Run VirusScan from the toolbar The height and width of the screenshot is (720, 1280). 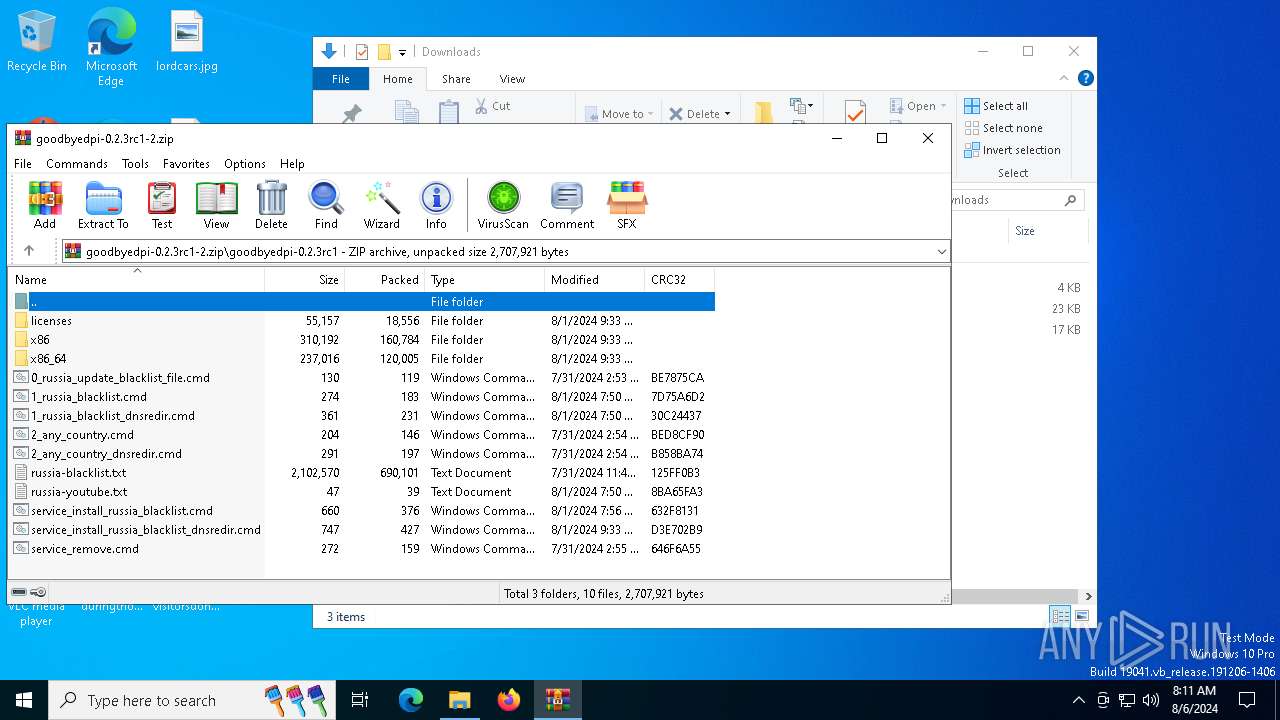(503, 205)
